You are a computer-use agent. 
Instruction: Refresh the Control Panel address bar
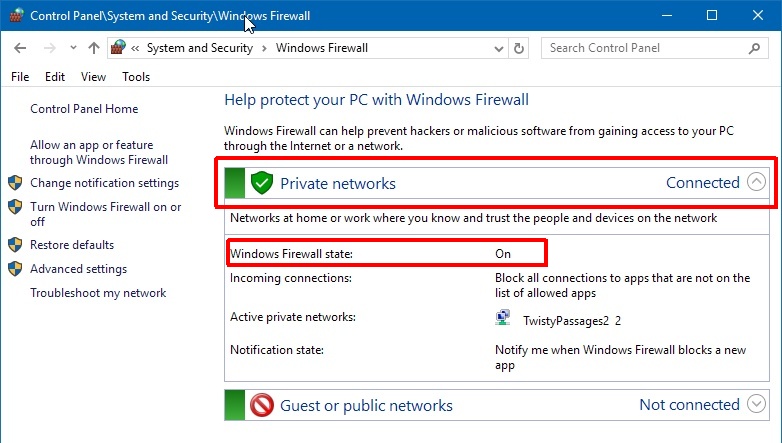coord(518,48)
